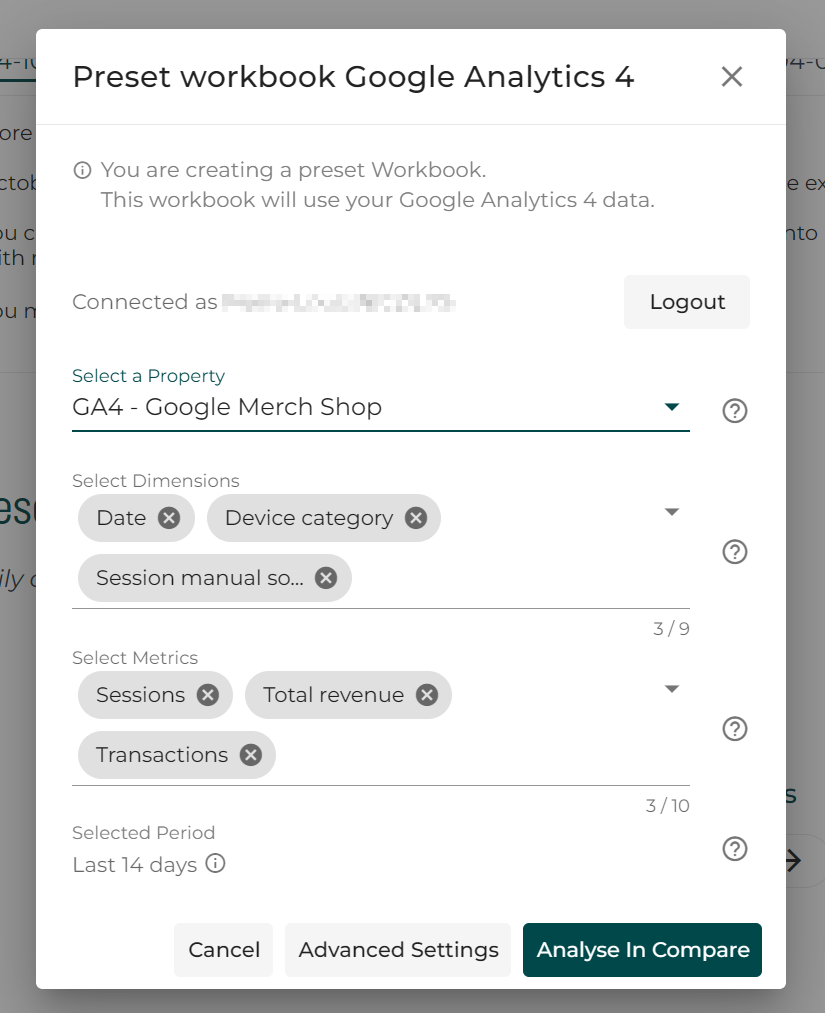Open Advanced Settings

pyautogui.click(x=398, y=950)
